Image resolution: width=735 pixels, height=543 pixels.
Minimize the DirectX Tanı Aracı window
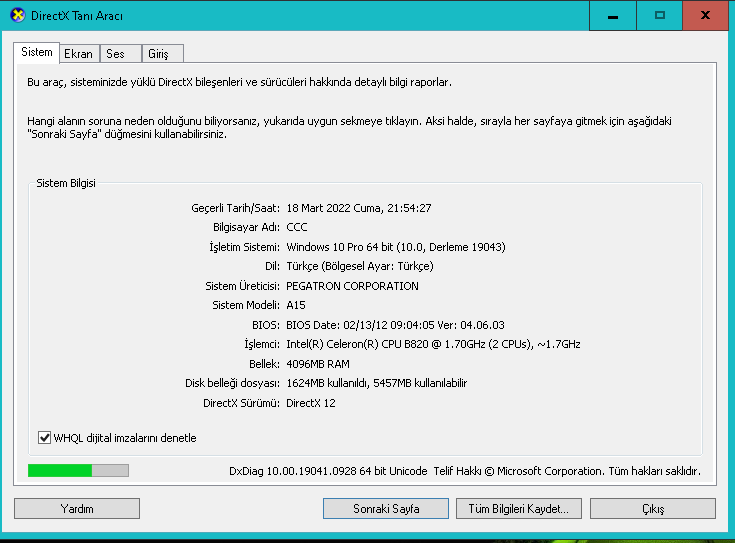[613, 15]
